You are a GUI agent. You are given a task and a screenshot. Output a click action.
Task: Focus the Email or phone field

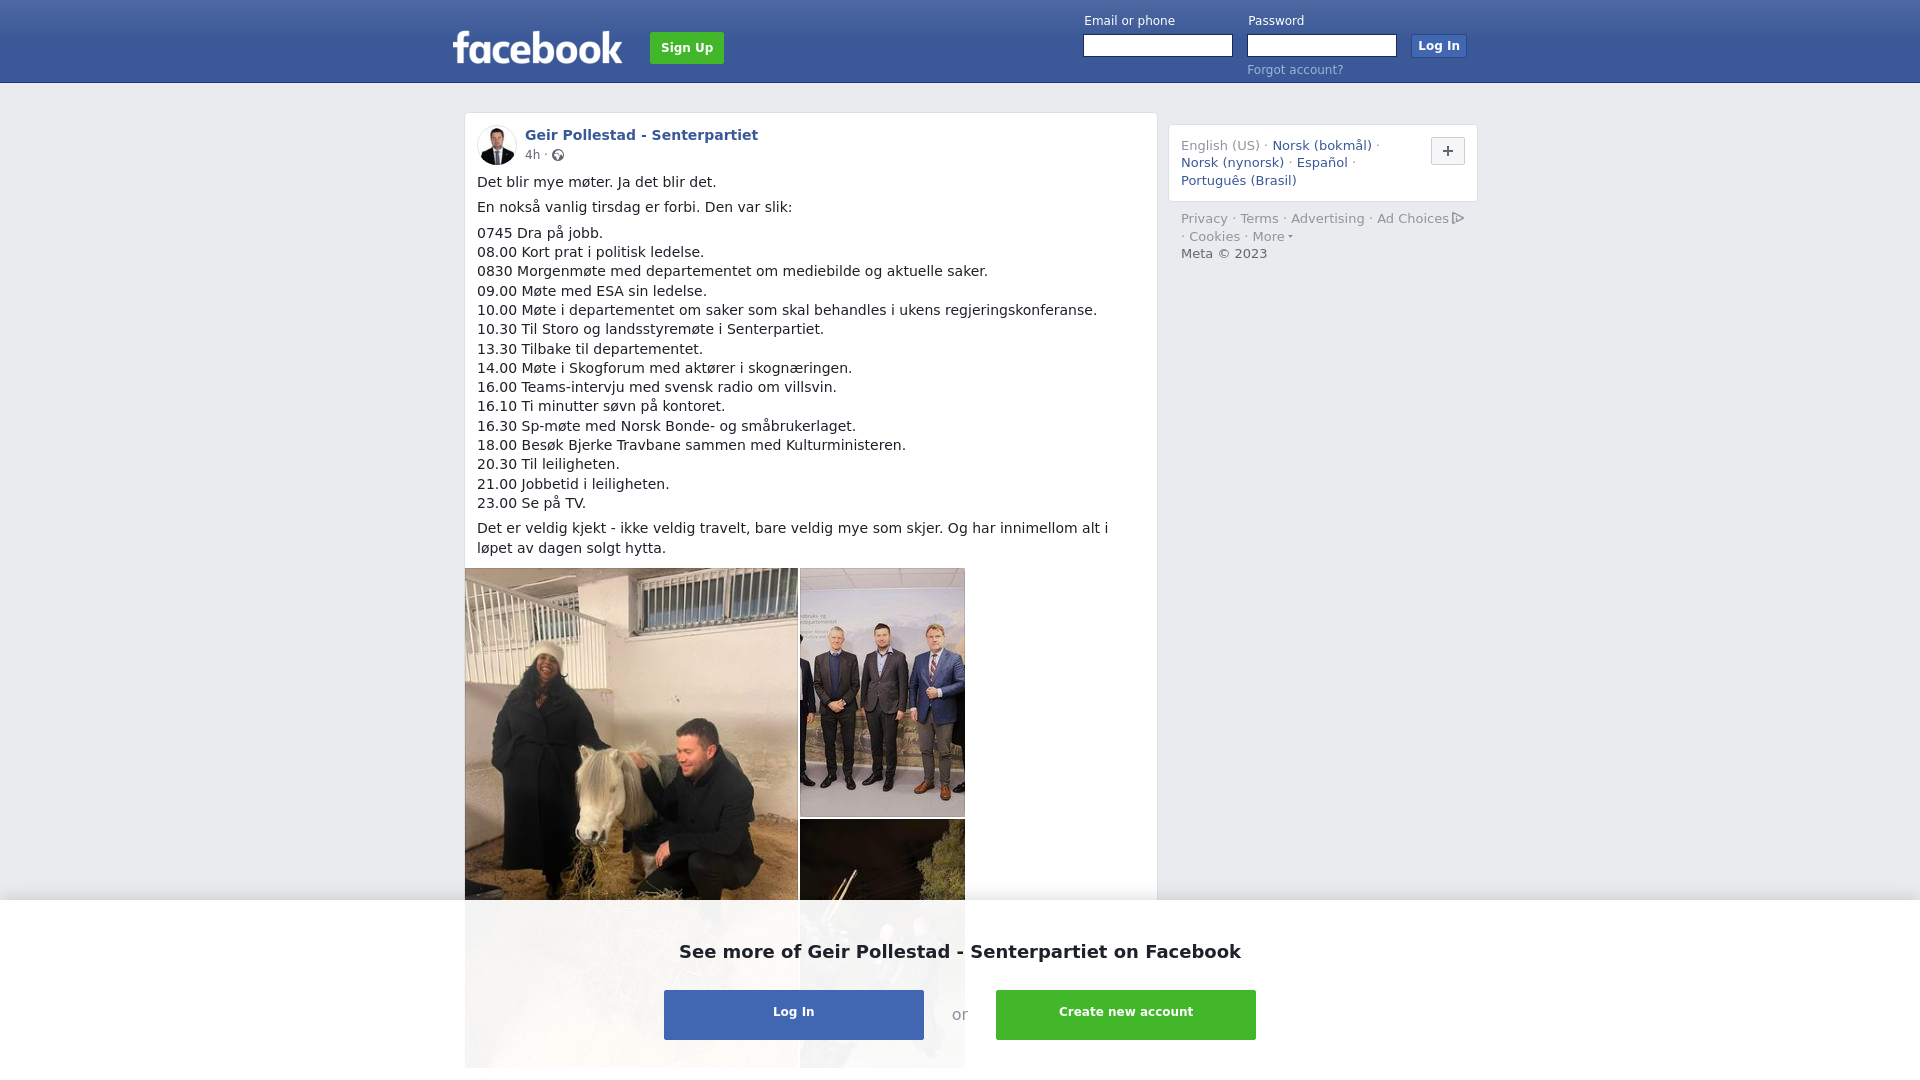click(1158, 46)
